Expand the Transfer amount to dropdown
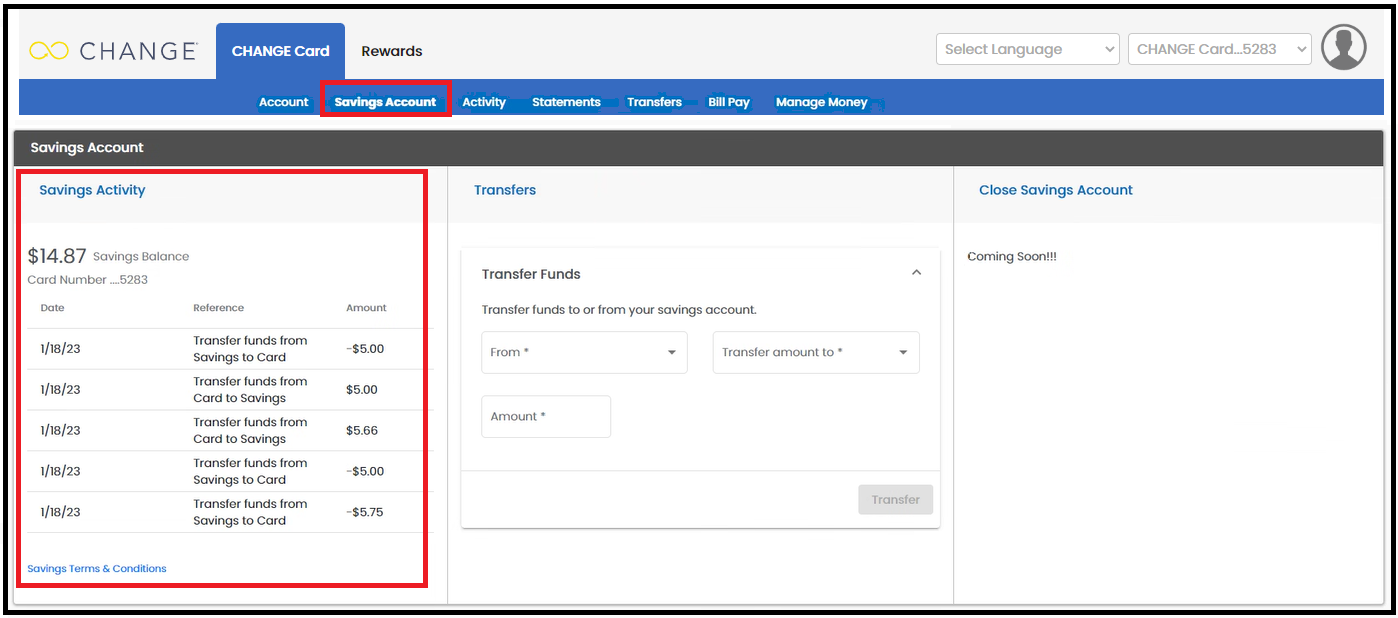Image resolution: width=1398 pixels, height=618 pixels. coord(816,352)
